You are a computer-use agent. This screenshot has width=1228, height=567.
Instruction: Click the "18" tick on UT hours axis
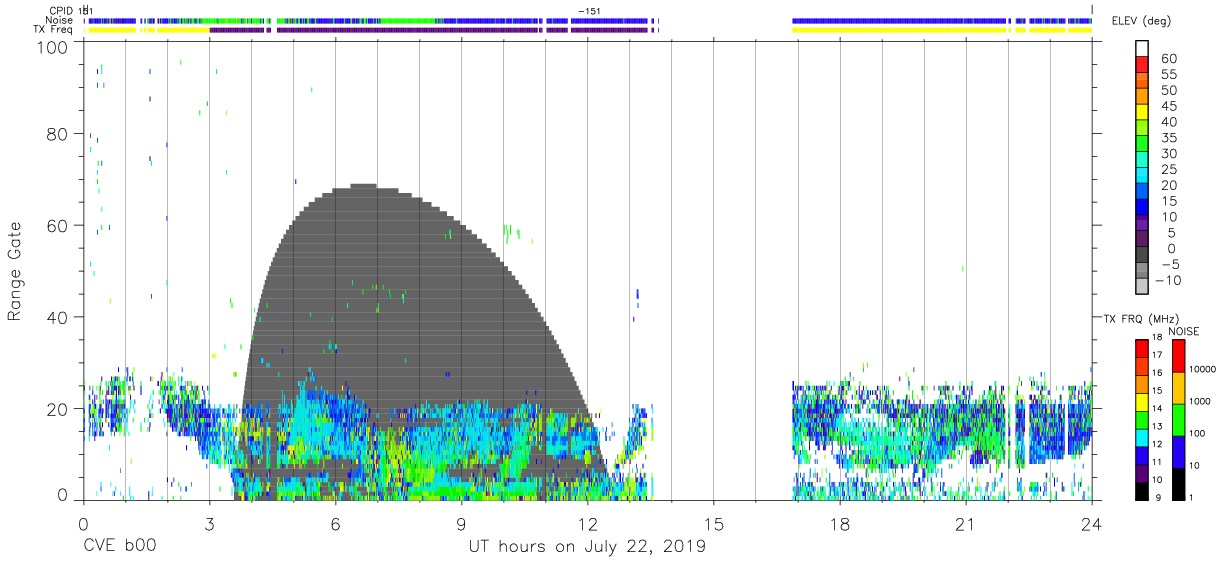coord(839,524)
